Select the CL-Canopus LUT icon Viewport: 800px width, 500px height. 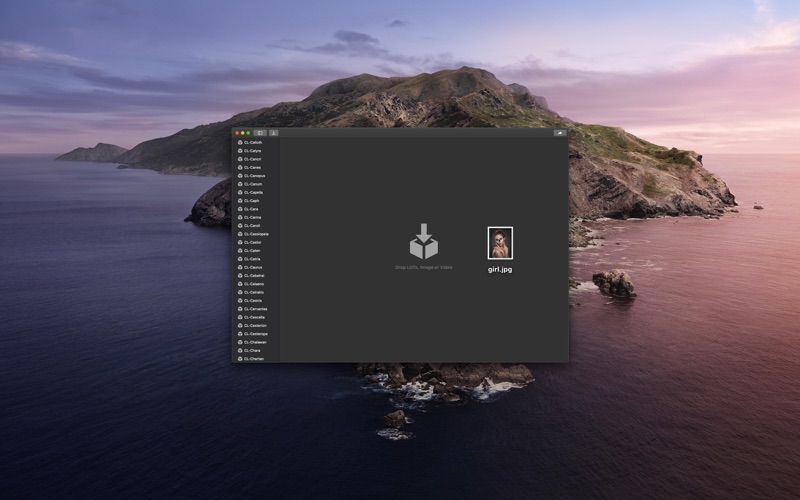pyautogui.click(x=240, y=176)
